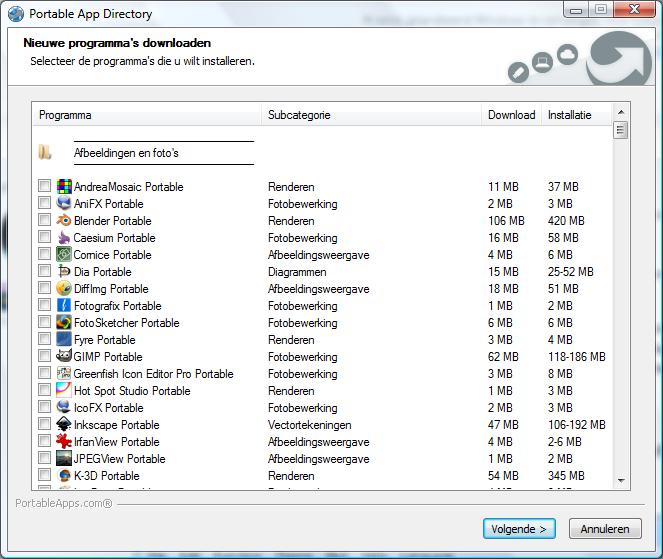Click the Cornice Portable icon
The width and height of the screenshot is (663, 559).
coord(64,254)
